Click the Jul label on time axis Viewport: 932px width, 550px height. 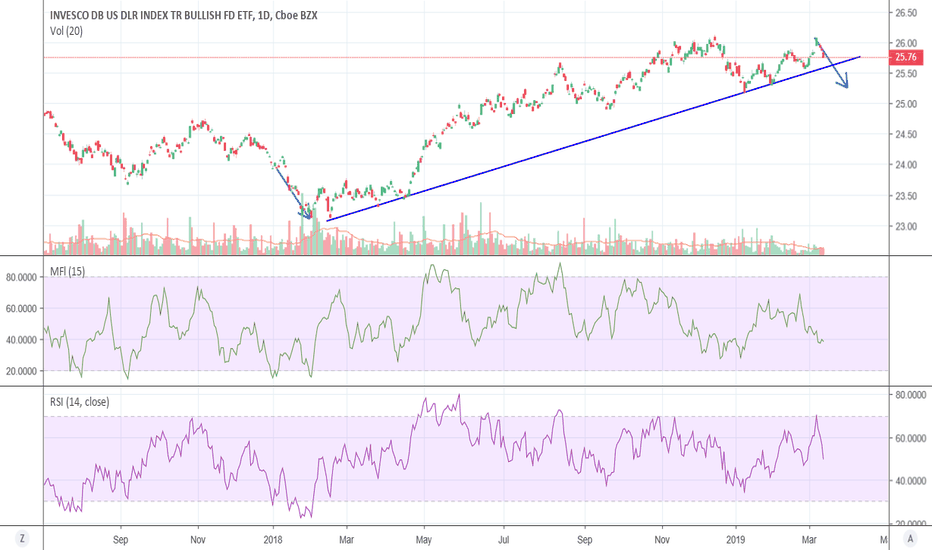503,540
